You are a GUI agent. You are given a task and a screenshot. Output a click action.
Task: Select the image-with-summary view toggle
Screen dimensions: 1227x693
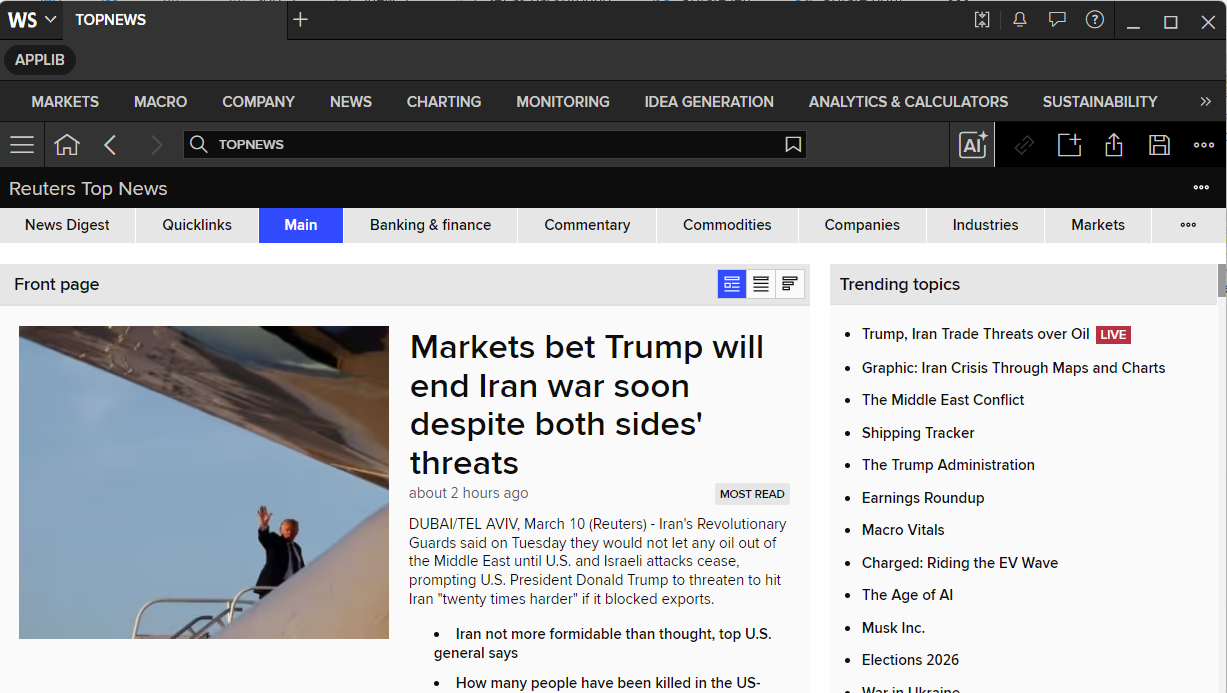pyautogui.click(x=732, y=284)
